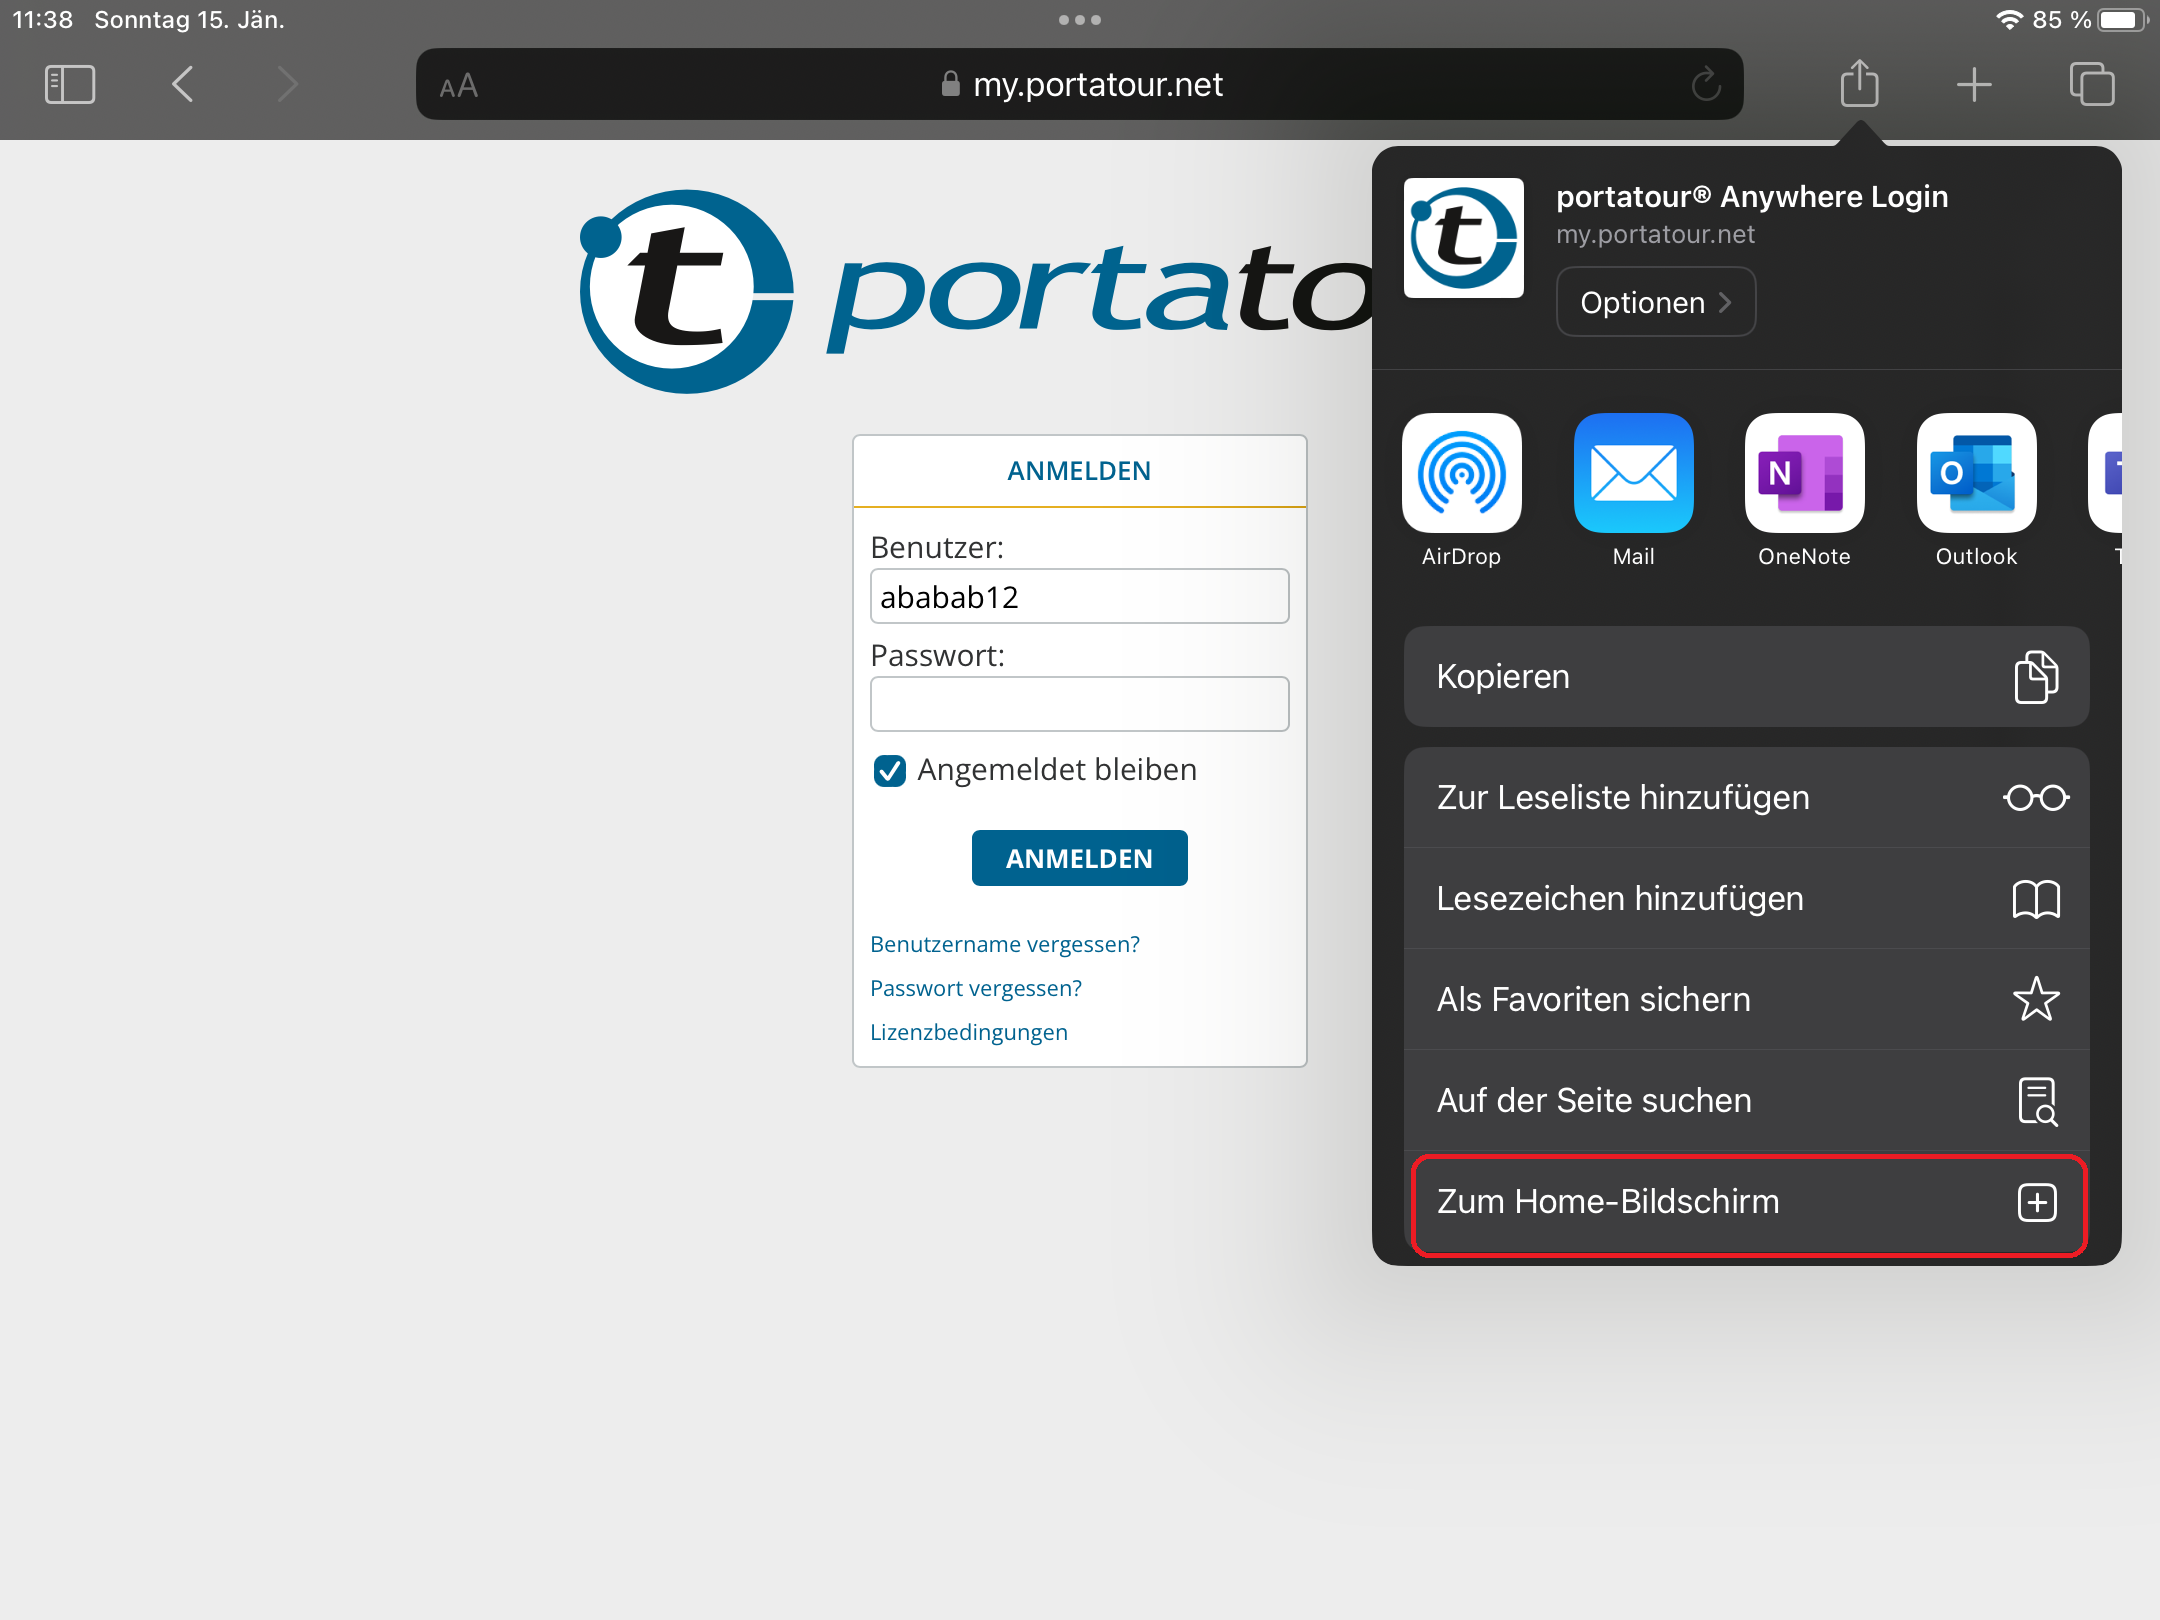Open a new tab with plus icon

pyautogui.click(x=1974, y=85)
